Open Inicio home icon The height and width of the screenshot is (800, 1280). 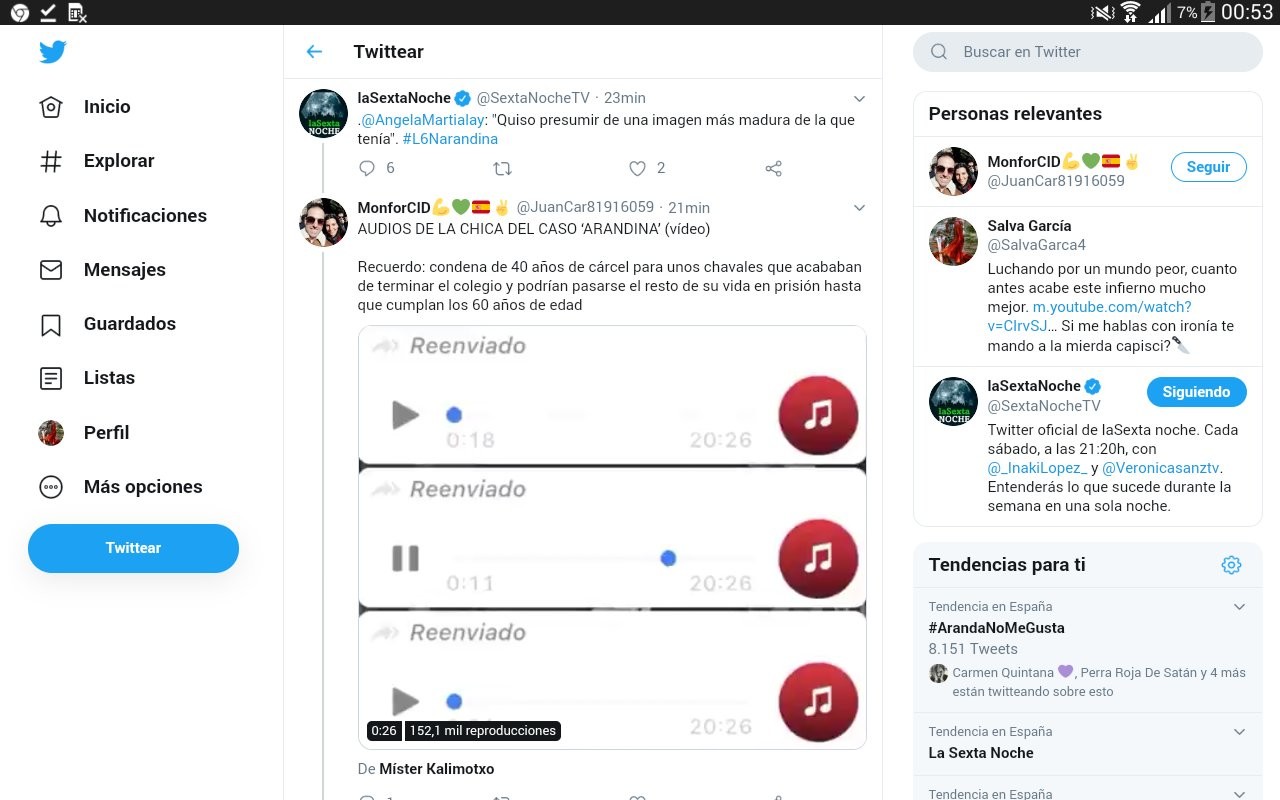(x=51, y=107)
